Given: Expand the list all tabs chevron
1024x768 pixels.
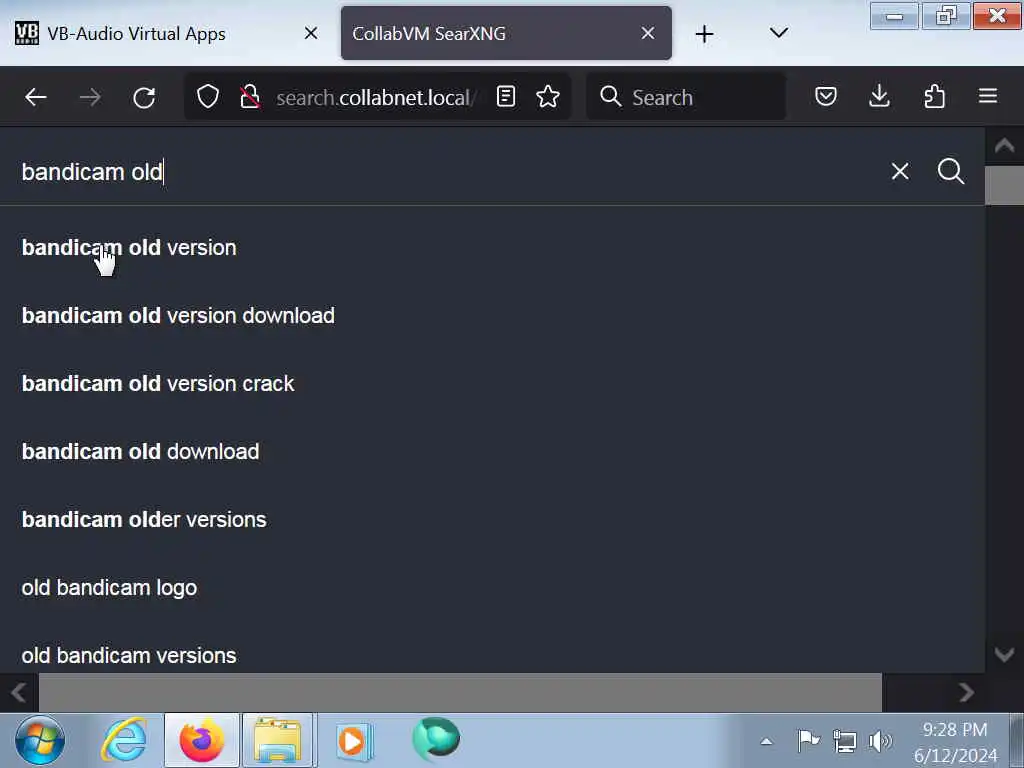Looking at the screenshot, I should click(x=778, y=33).
